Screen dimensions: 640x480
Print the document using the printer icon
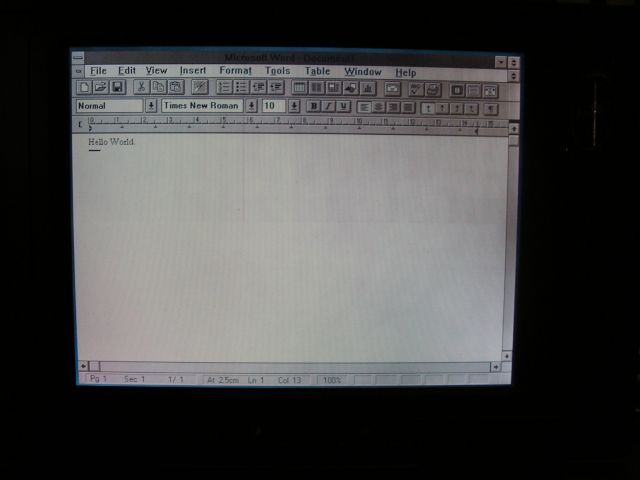coord(433,90)
